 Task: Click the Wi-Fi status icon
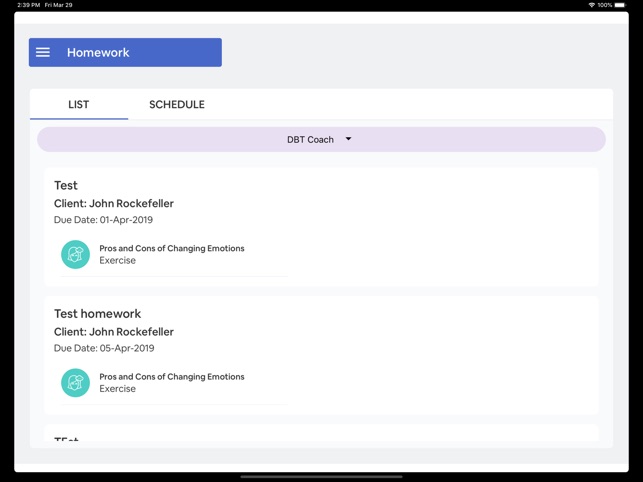pyautogui.click(x=592, y=5)
